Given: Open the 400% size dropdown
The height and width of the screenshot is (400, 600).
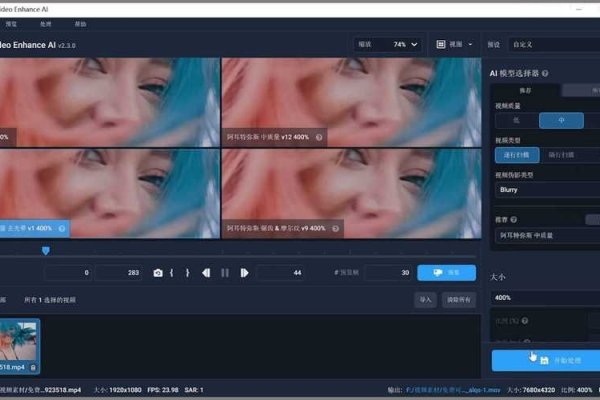Looking at the screenshot, I should [x=545, y=298].
